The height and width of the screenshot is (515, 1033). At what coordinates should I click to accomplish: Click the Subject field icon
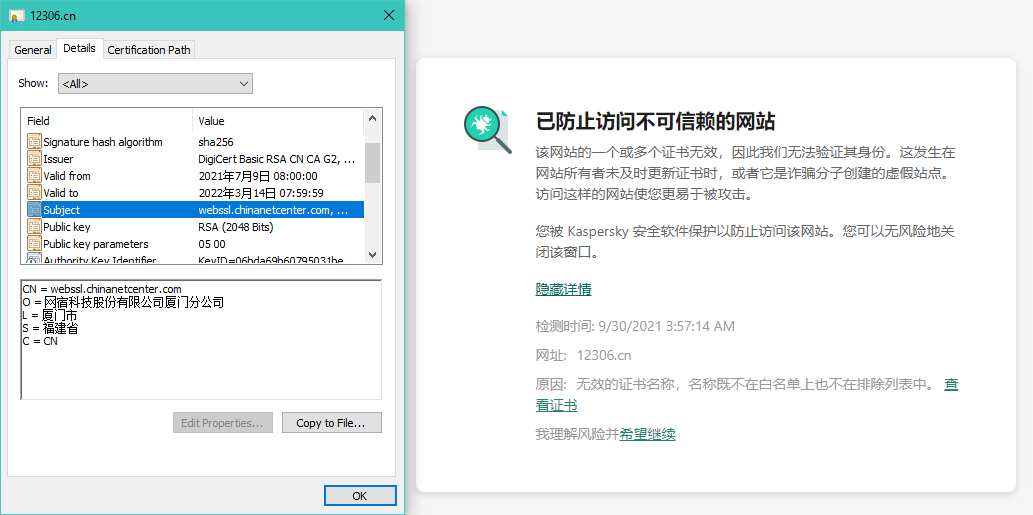(34, 210)
